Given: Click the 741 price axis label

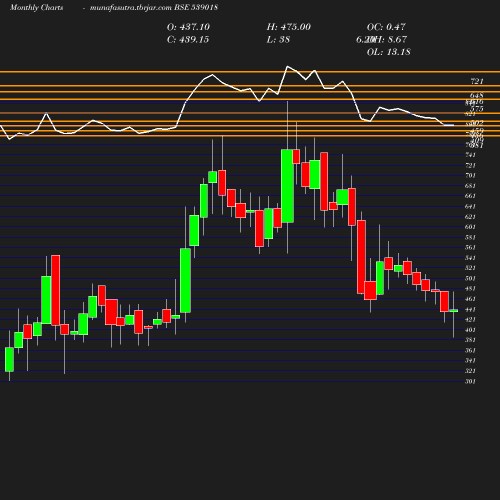Looking at the screenshot, I should [x=470, y=155].
